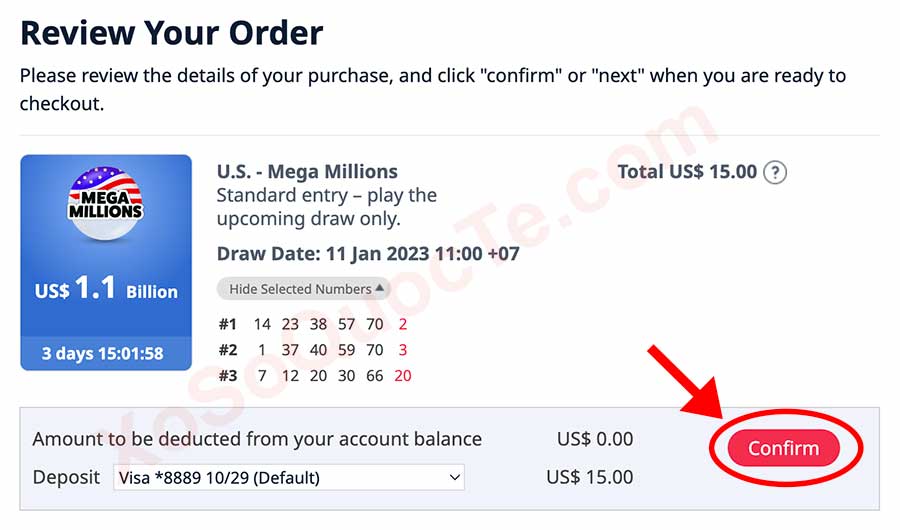
Task: Collapse the Hide Selected Numbers toggle
Action: pyautogui.click(x=303, y=289)
